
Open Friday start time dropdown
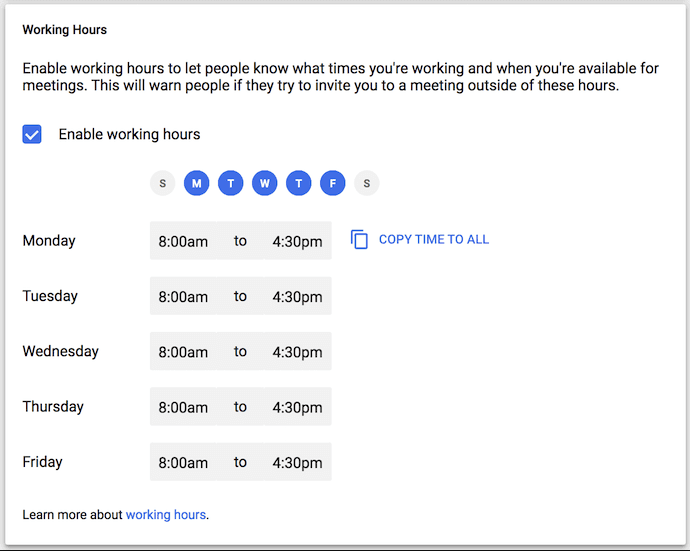[x=184, y=463]
